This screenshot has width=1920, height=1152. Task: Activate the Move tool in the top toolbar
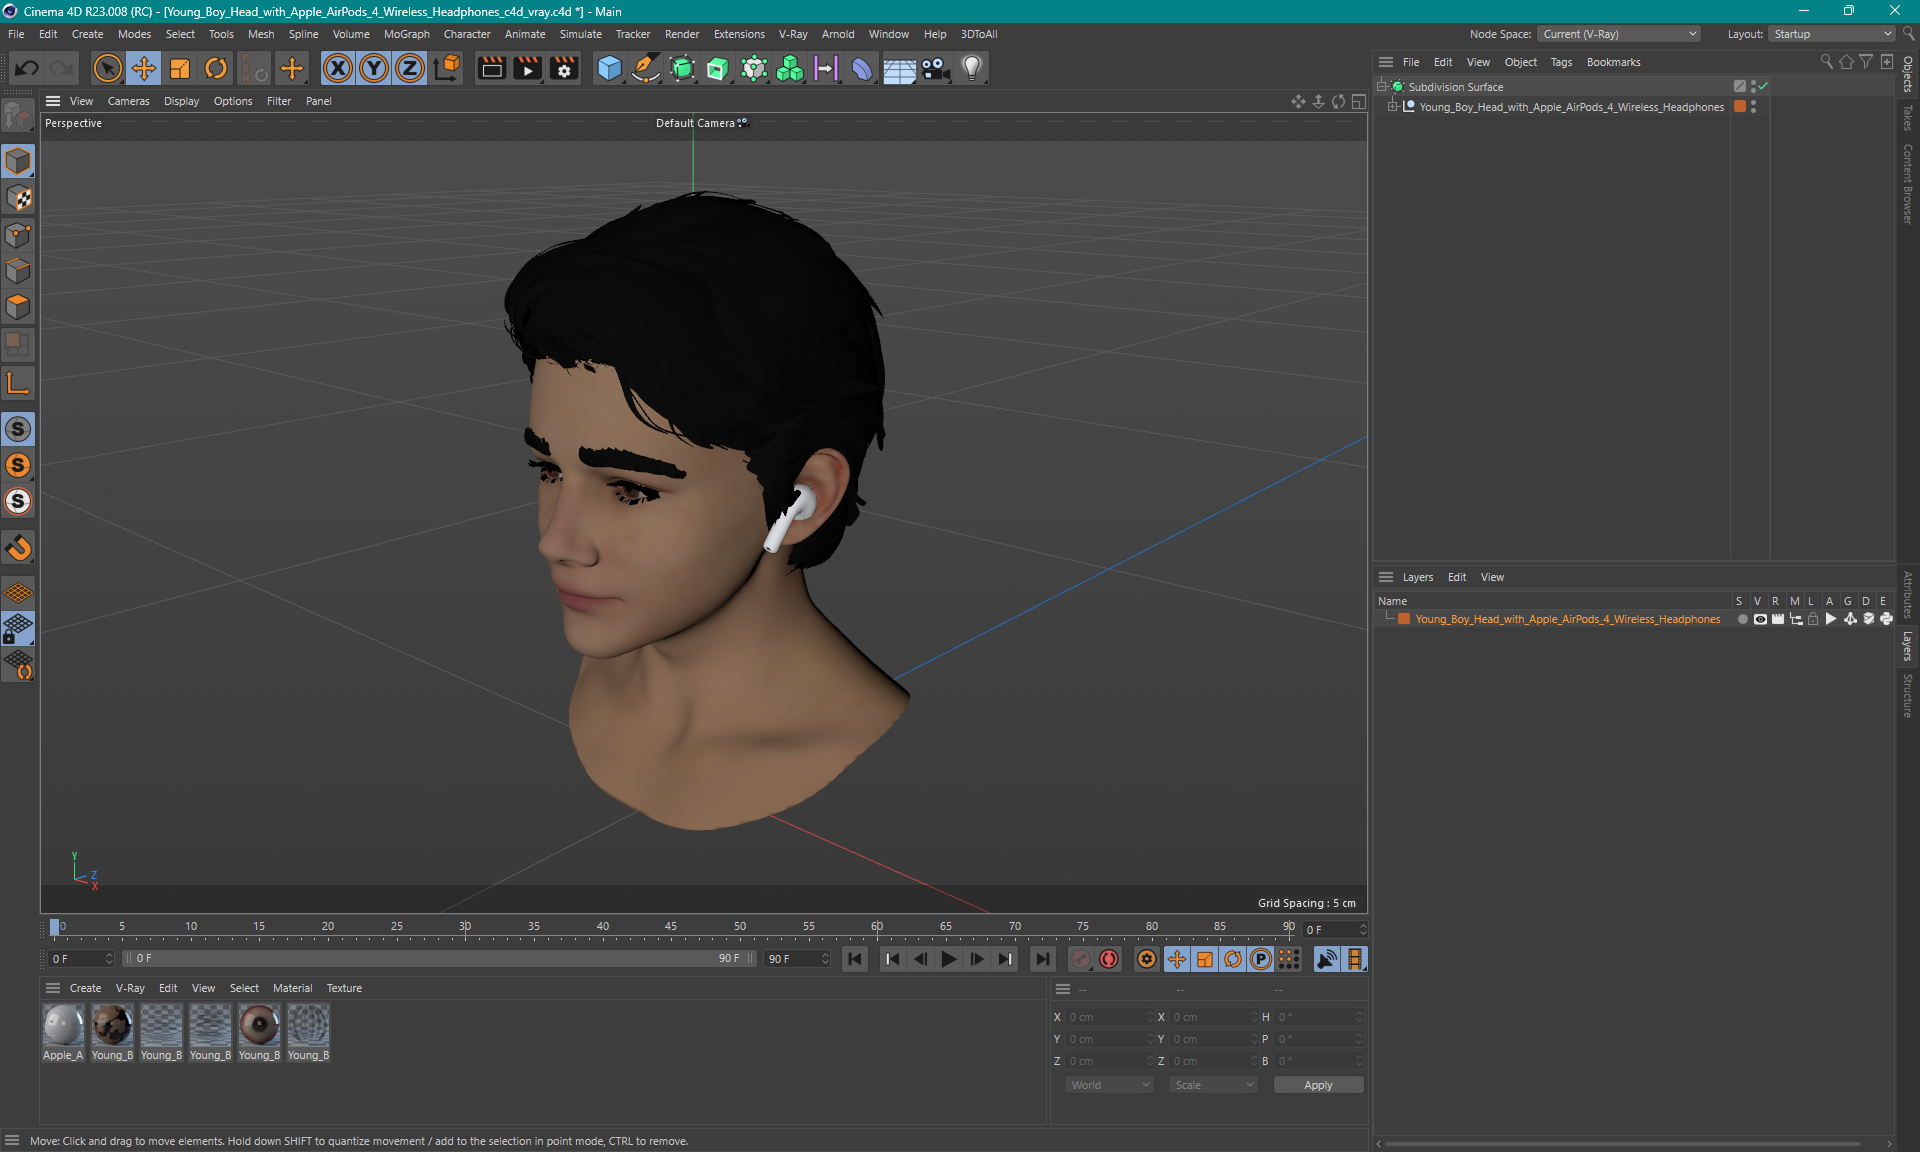144,68
